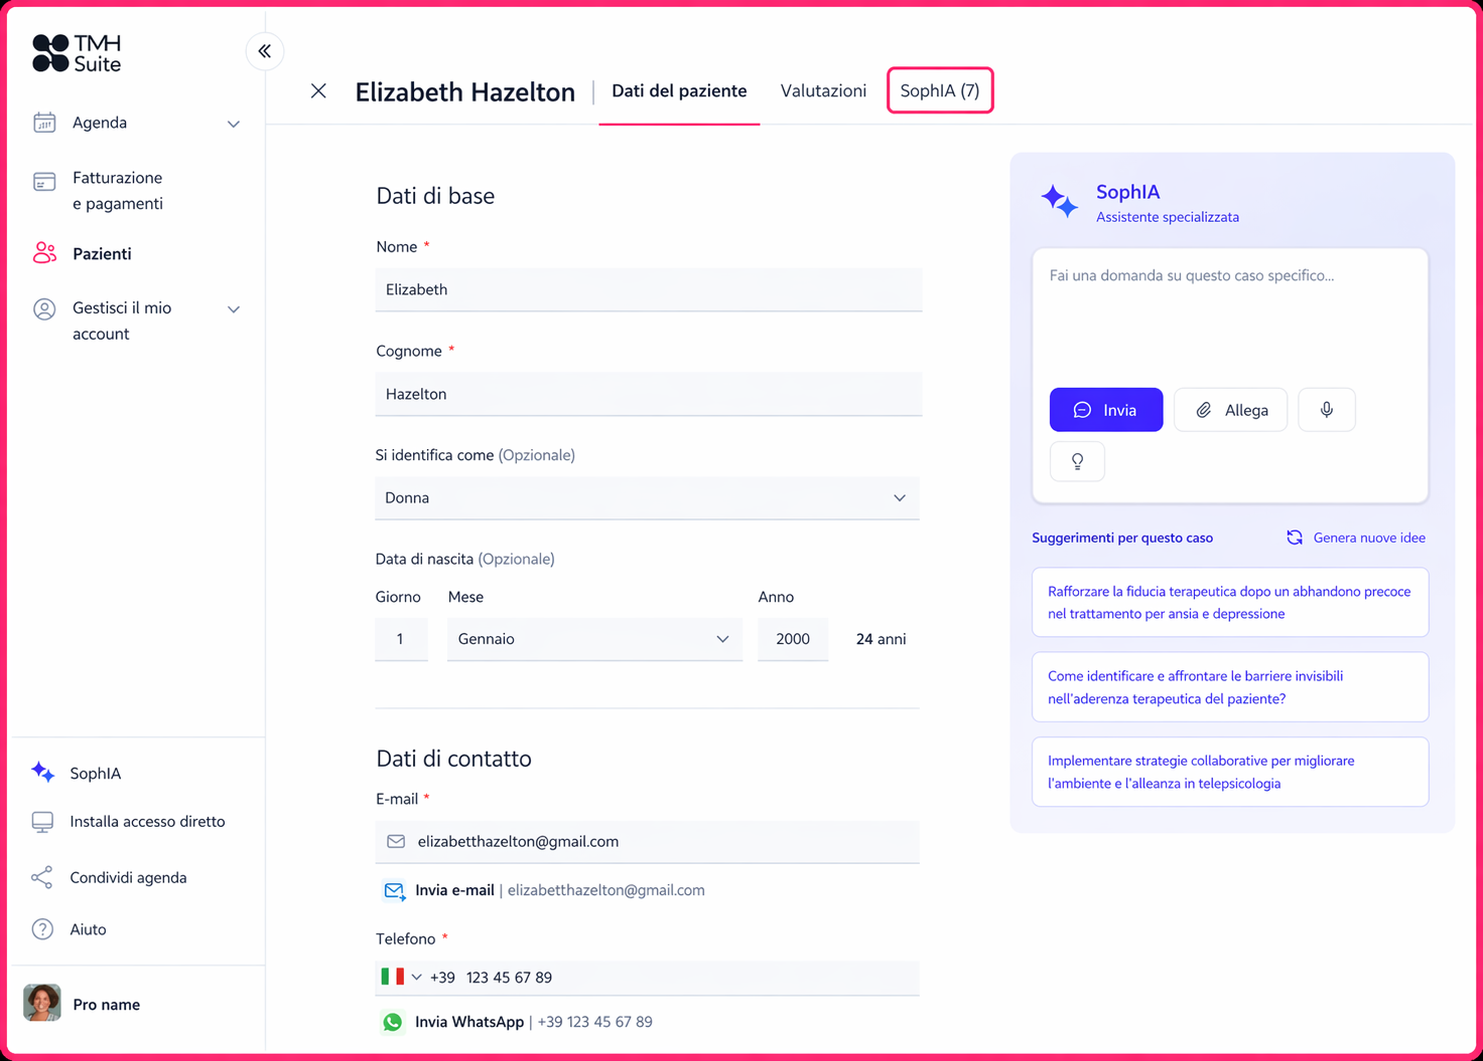Click the 'Dati di base' section heading
The width and height of the screenshot is (1483, 1061).
pyautogui.click(x=435, y=196)
